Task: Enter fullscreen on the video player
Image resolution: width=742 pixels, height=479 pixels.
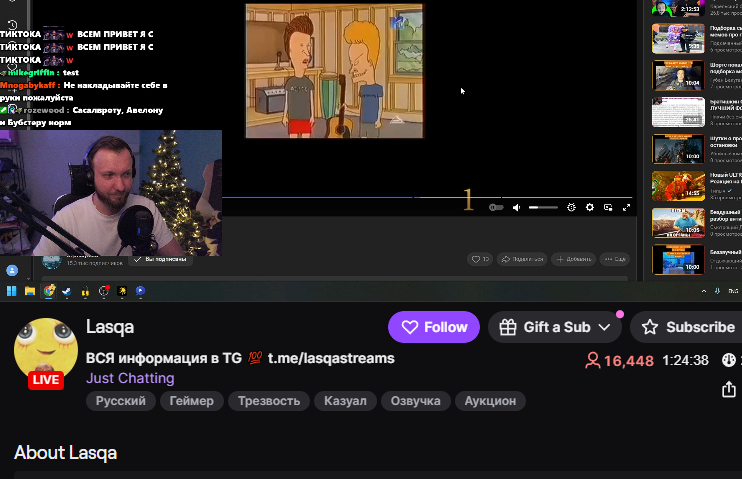Action: 627,207
